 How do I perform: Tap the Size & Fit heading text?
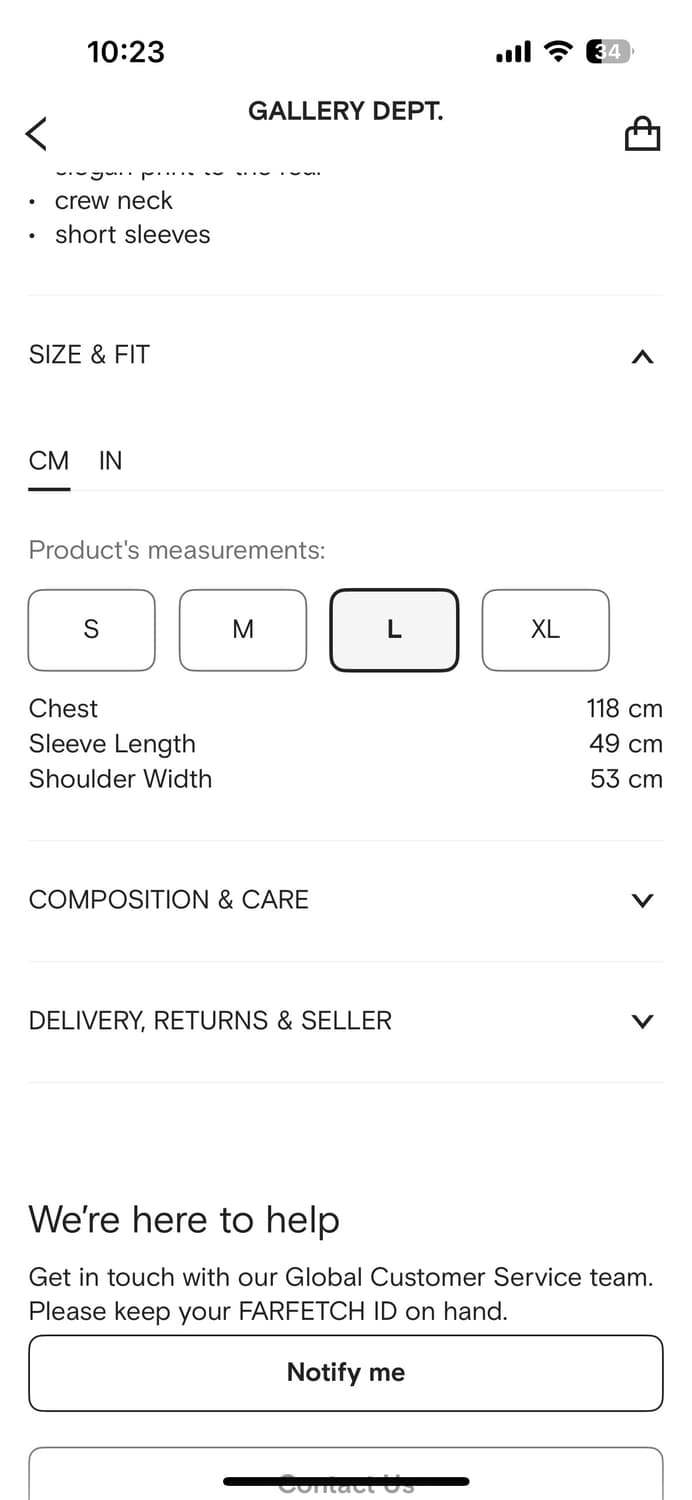(89, 355)
